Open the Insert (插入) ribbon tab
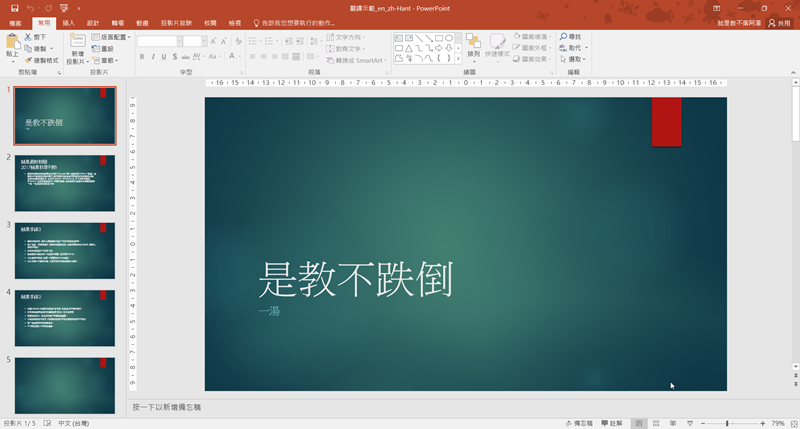 [68, 22]
